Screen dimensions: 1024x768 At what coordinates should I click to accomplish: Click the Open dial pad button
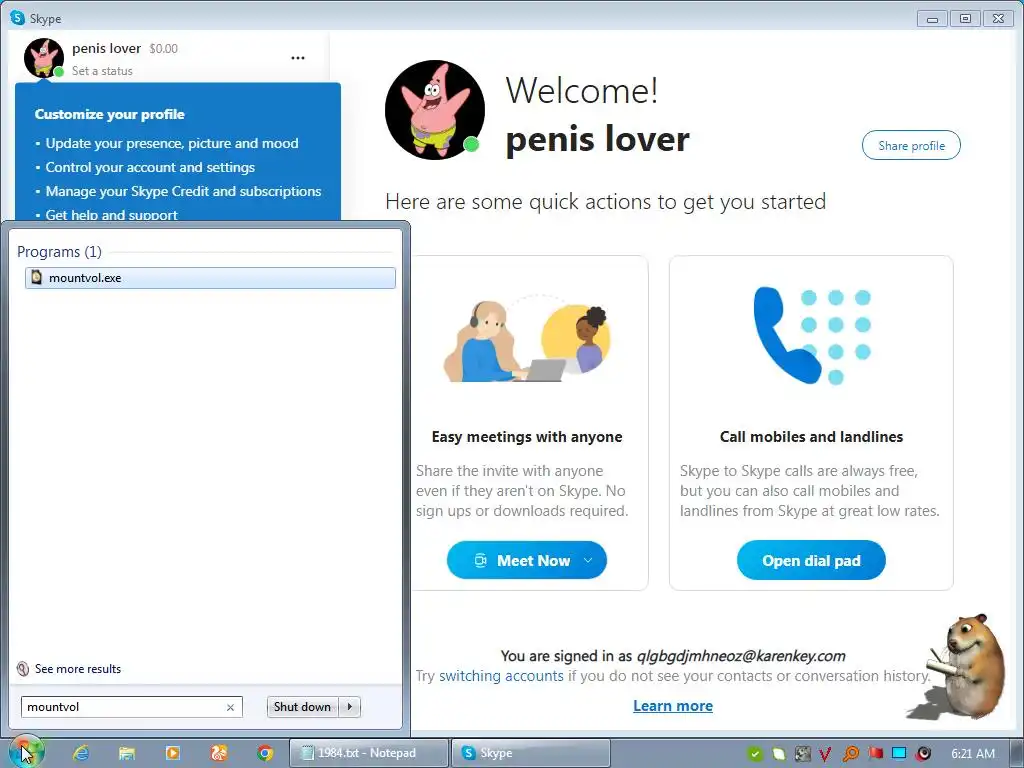pyautogui.click(x=811, y=560)
